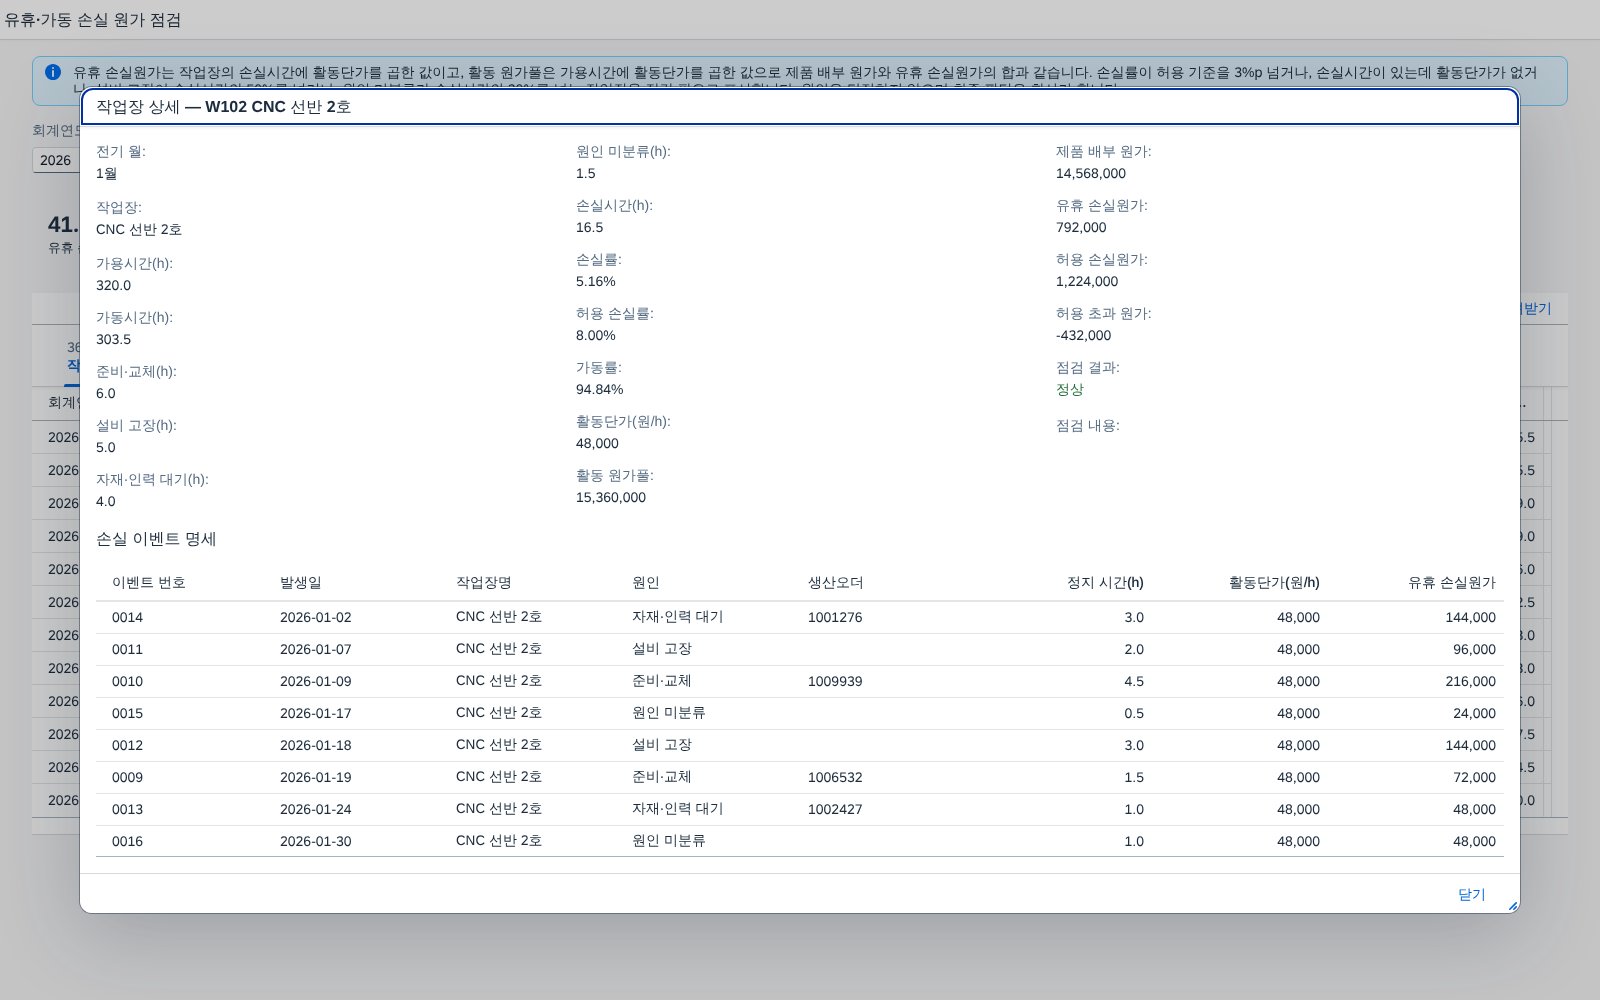Screen dimensions: 1600x1000
Task: Click the date 2026-01-17 cell
Action: (x=316, y=713)
